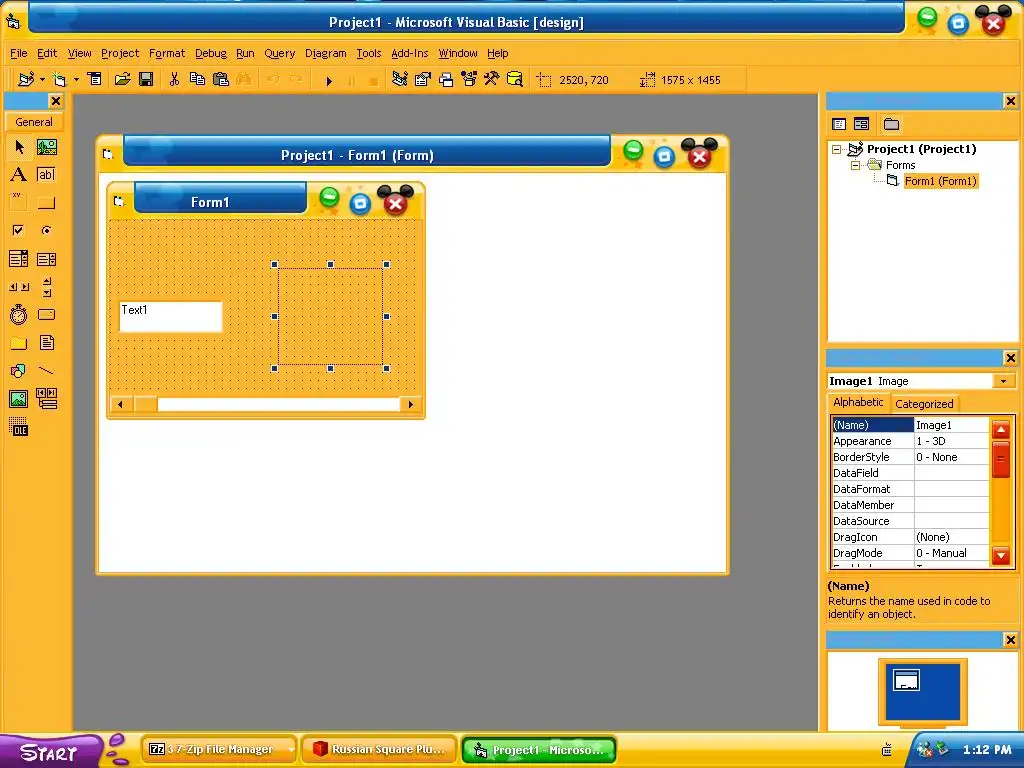Select the Pointer tool in toolbox

[19, 147]
